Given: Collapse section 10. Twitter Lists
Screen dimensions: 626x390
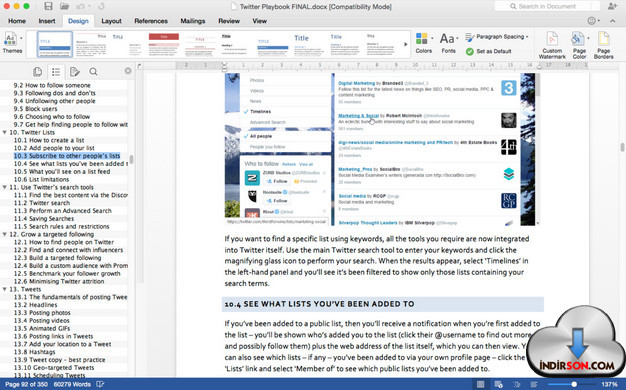Looking at the screenshot, I should tap(4, 132).
